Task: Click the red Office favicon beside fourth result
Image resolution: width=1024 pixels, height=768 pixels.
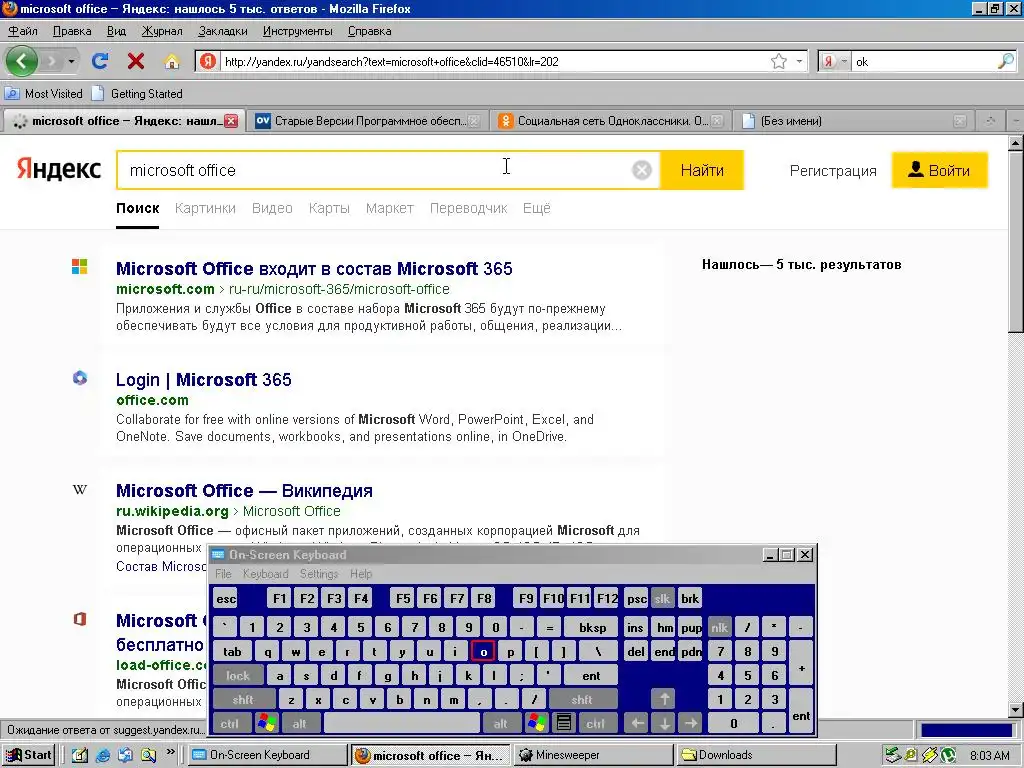Action: point(80,618)
